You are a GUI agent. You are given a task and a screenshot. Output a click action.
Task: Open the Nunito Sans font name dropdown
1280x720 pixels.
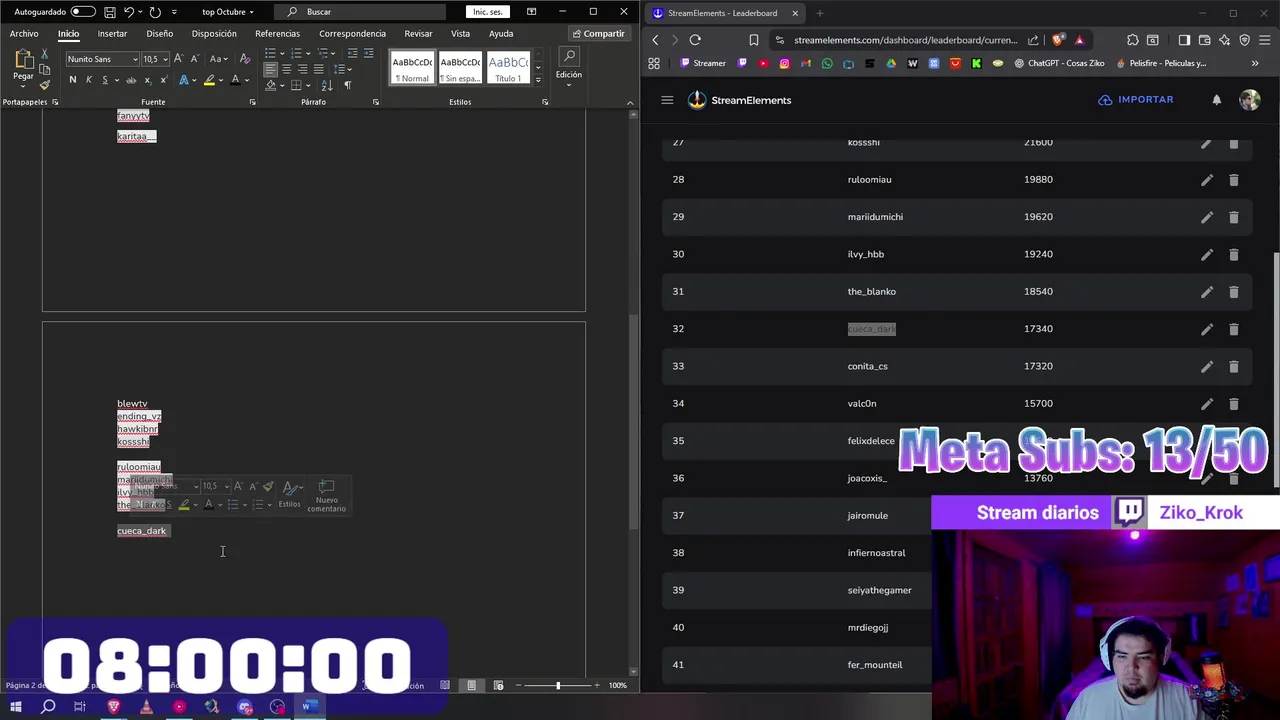click(134, 59)
